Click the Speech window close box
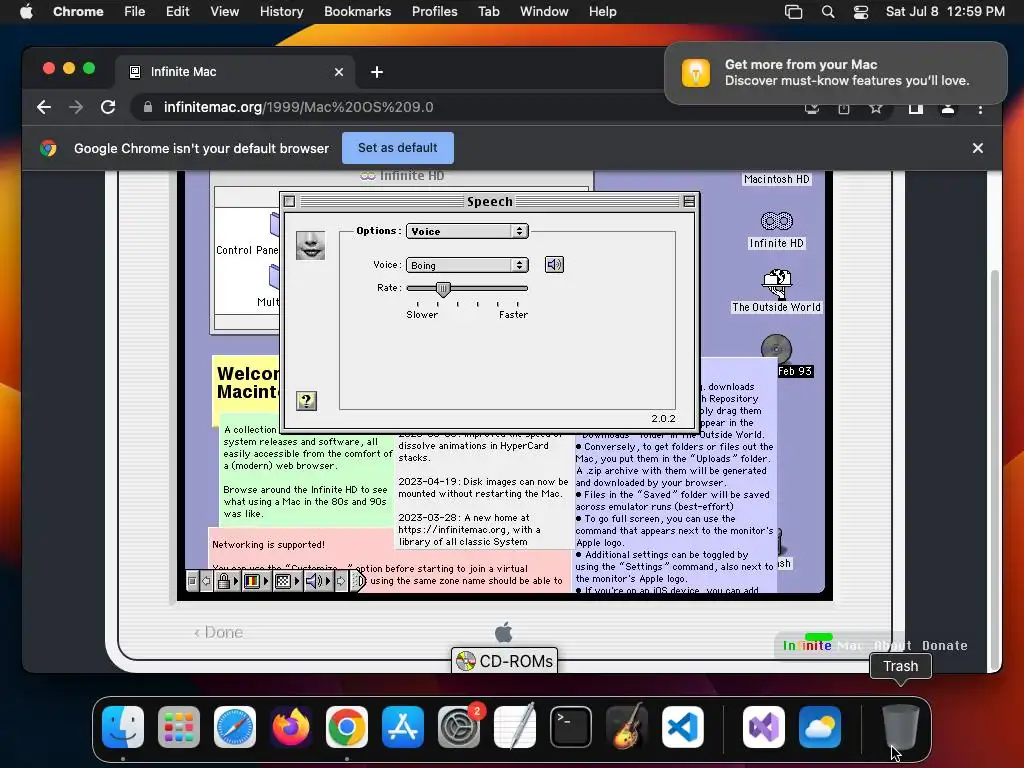 click(x=289, y=201)
